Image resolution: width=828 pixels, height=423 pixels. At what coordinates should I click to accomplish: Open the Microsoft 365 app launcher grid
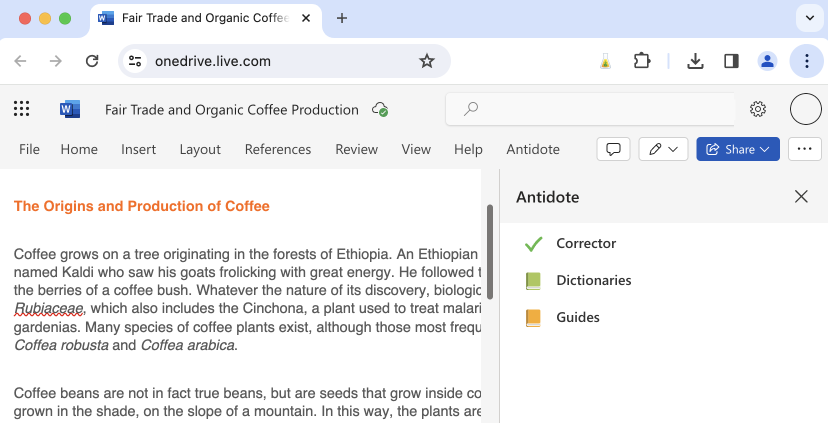pos(22,109)
